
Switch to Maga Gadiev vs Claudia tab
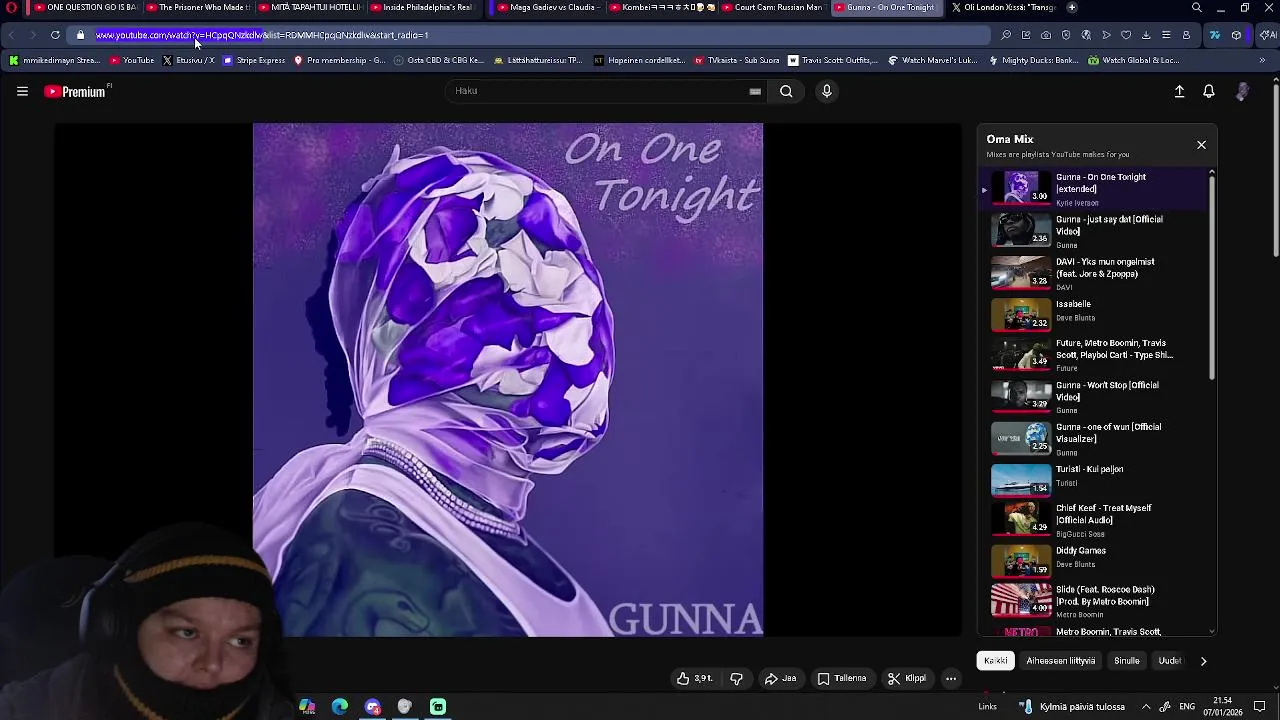pyautogui.click(x=548, y=7)
